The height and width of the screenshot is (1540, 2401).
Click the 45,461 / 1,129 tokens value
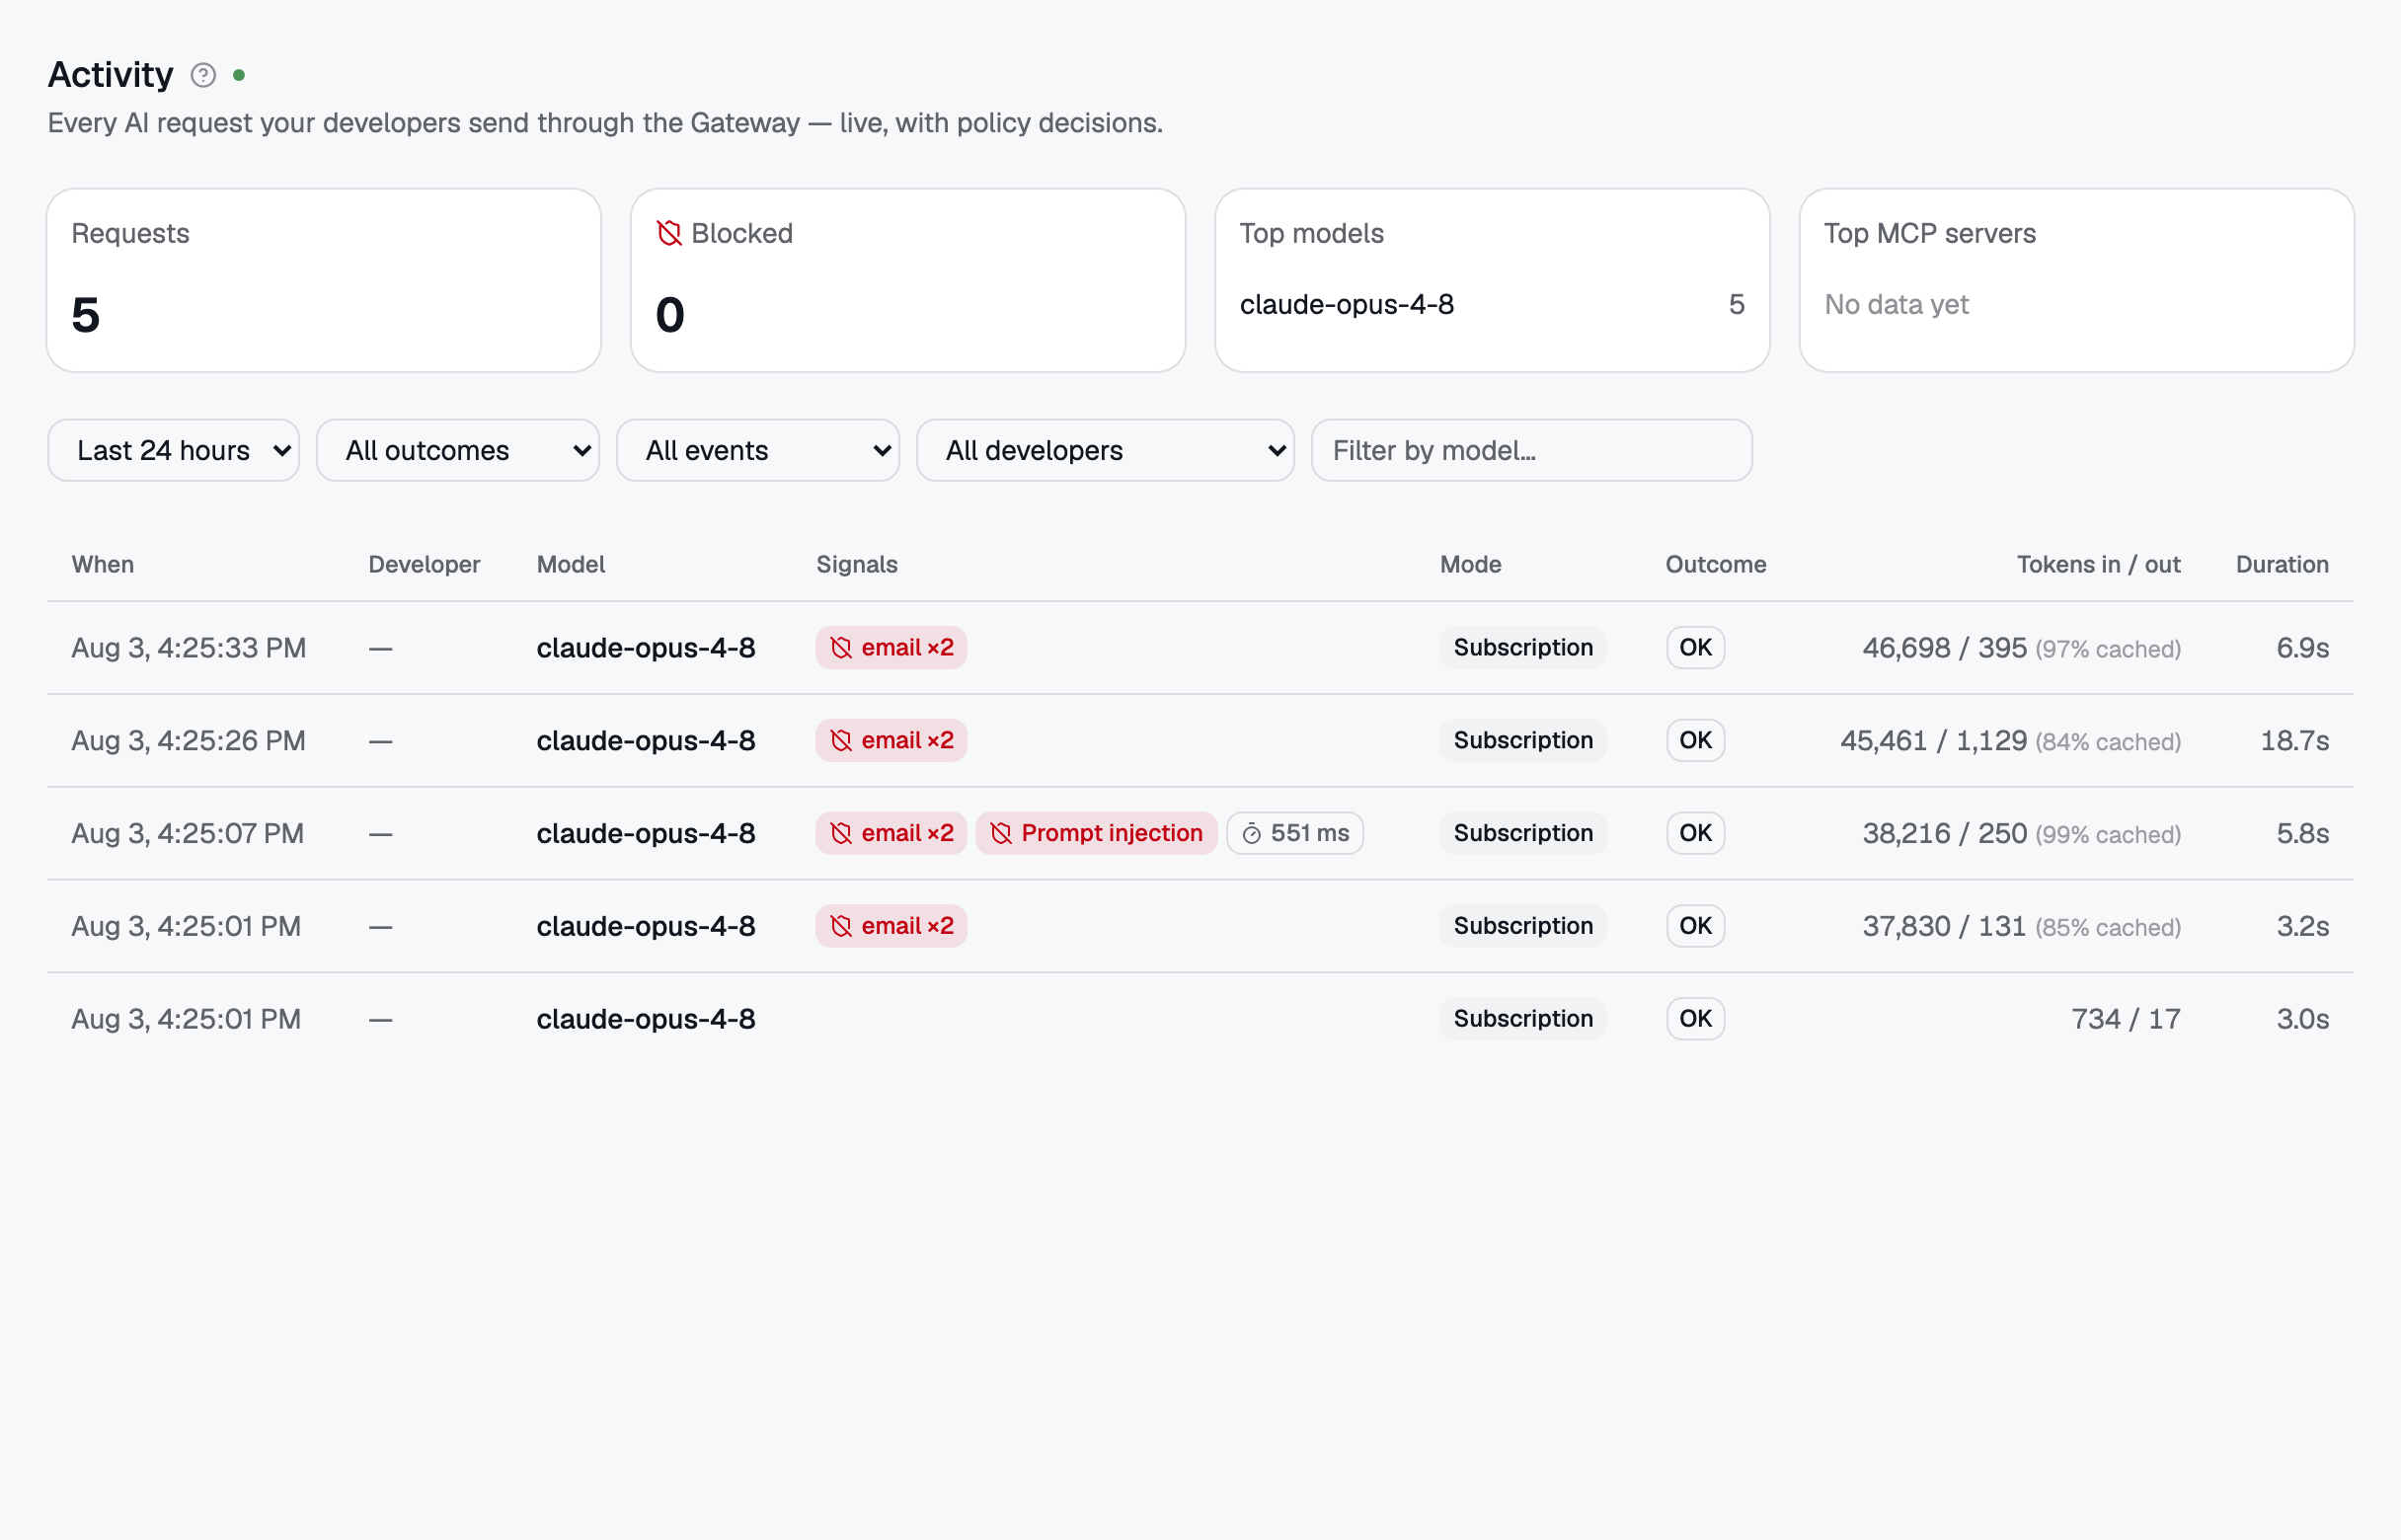pos(1934,742)
